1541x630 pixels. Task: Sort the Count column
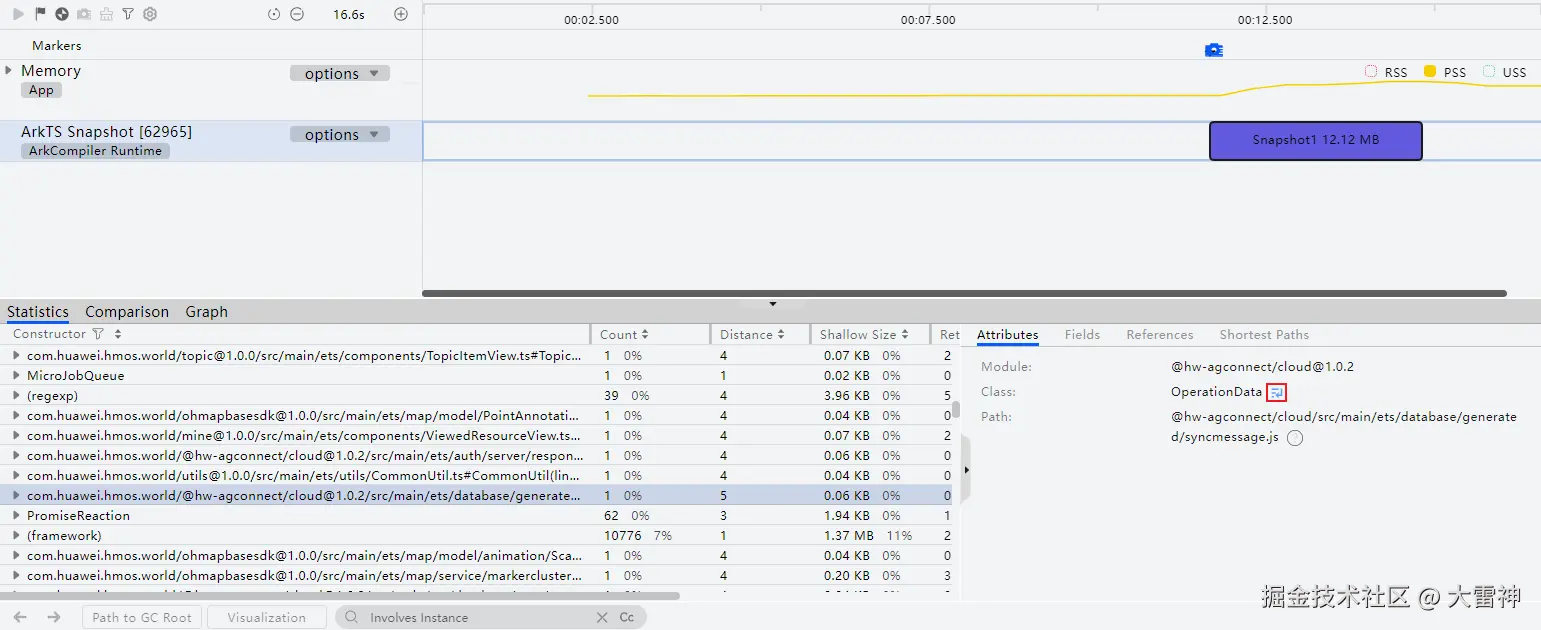[x=645, y=335]
